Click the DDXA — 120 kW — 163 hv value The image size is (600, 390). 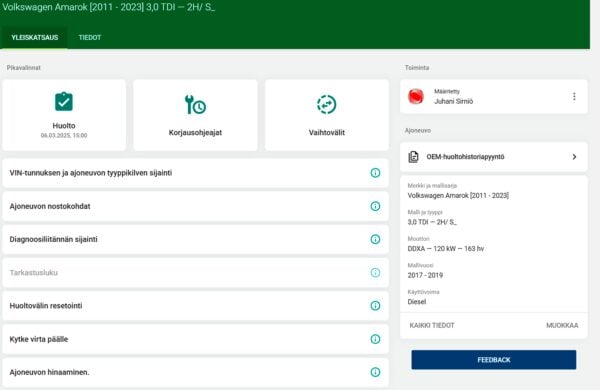[446, 248]
